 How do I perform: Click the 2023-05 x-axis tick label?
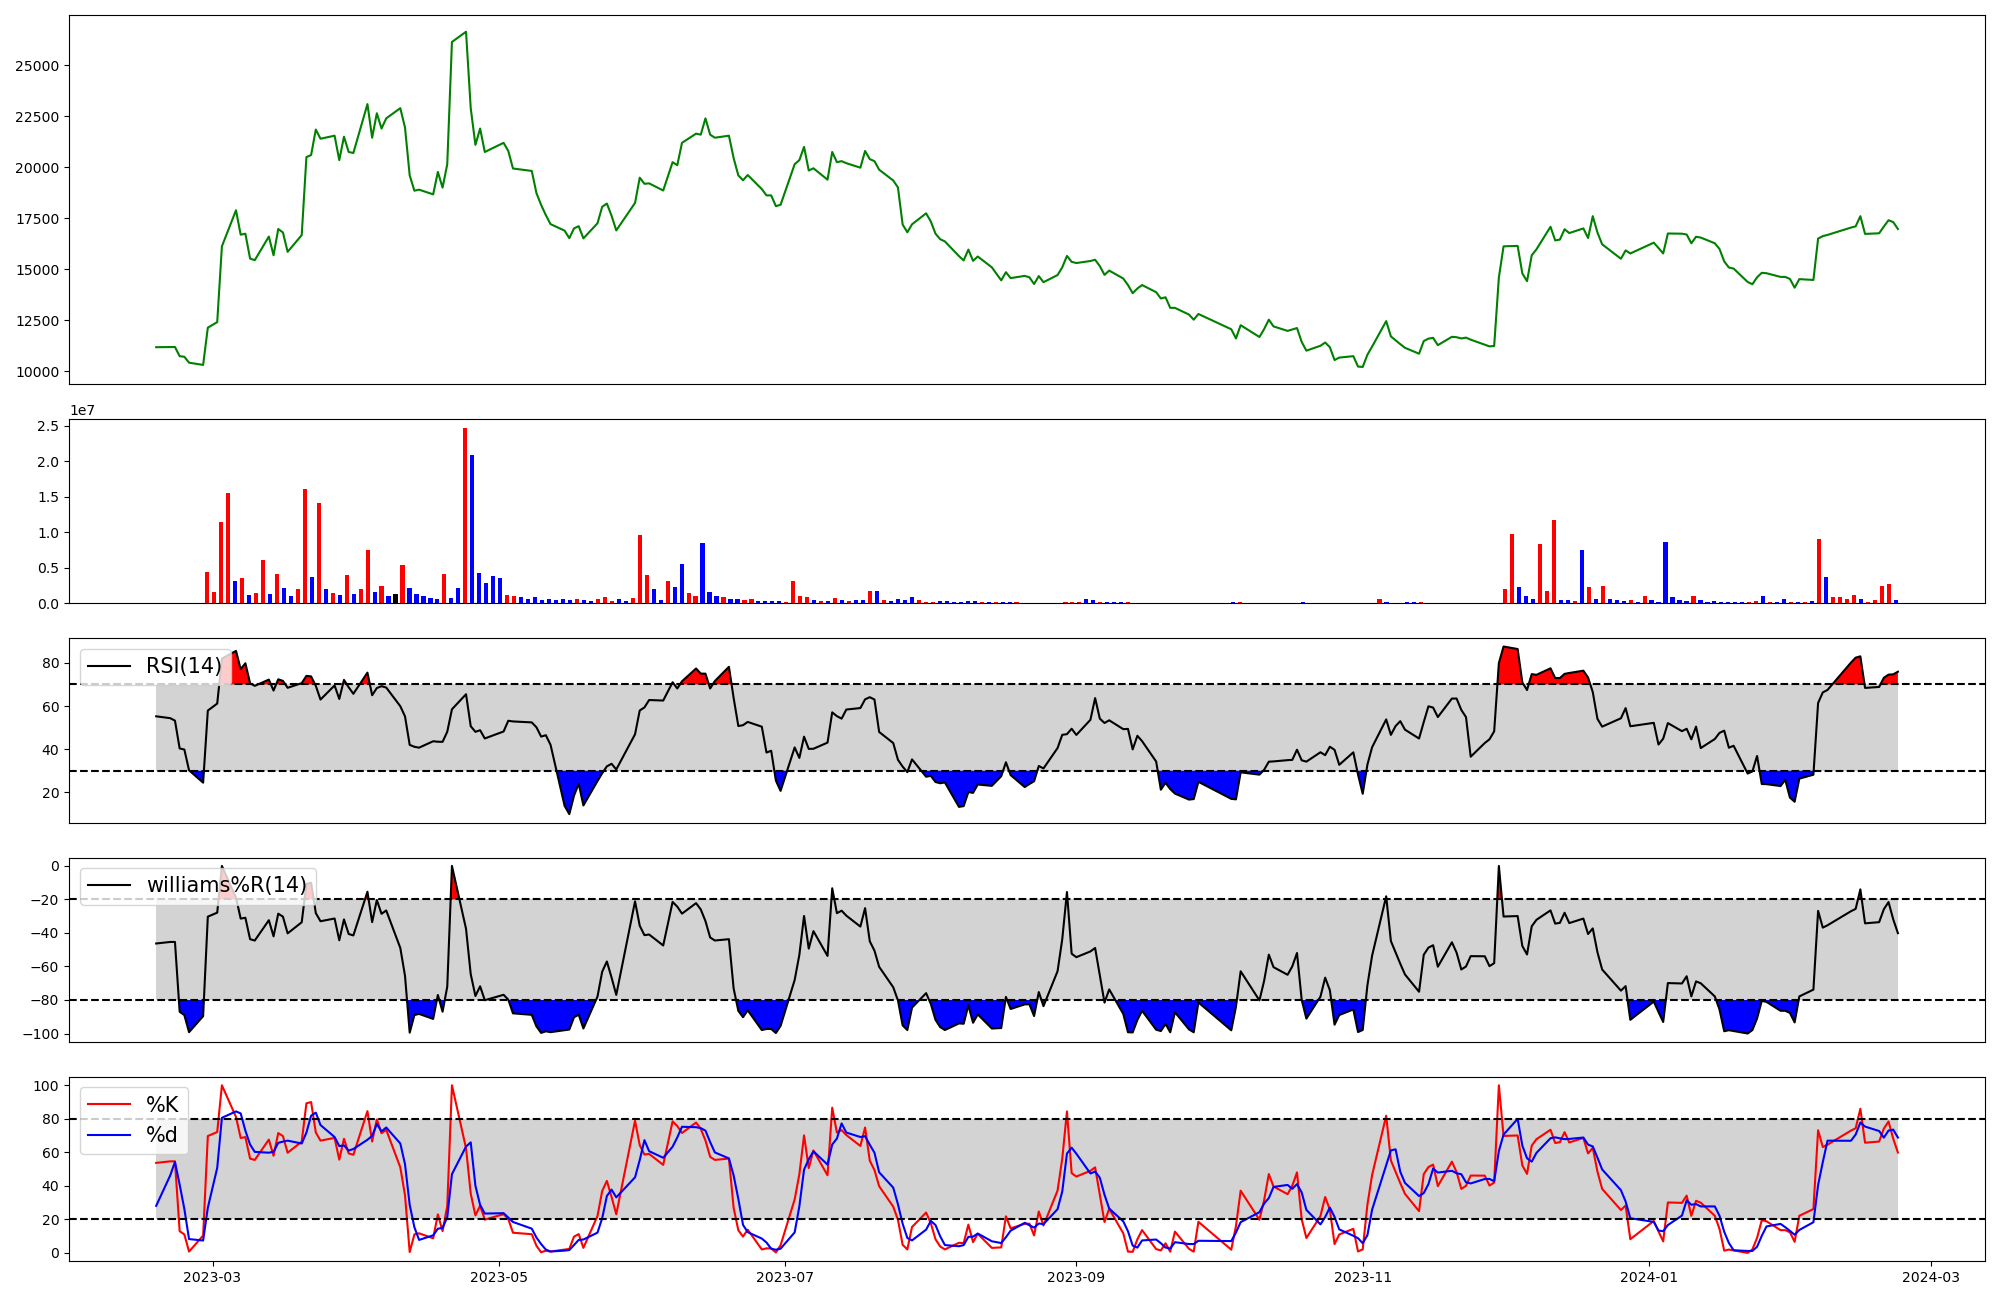498,1277
